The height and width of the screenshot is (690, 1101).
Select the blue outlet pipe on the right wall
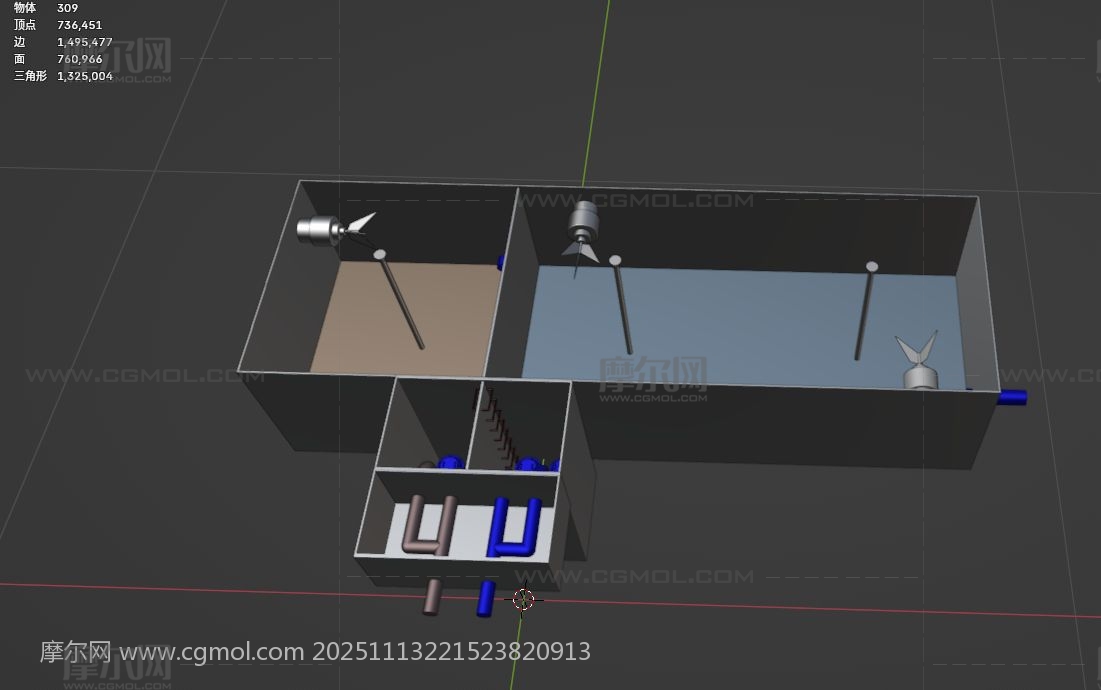1013,397
